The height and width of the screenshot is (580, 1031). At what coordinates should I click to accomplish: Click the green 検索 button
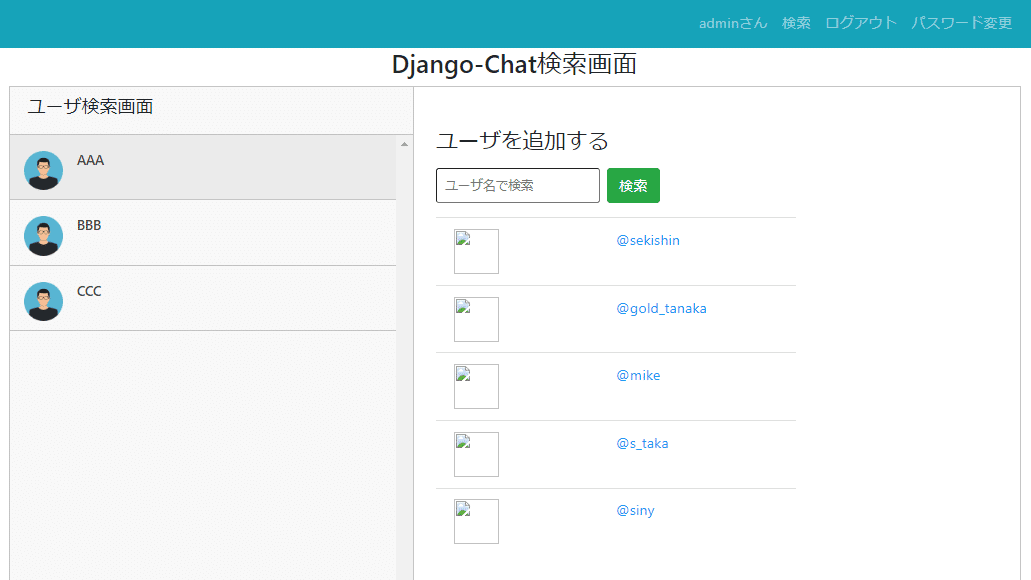click(633, 185)
